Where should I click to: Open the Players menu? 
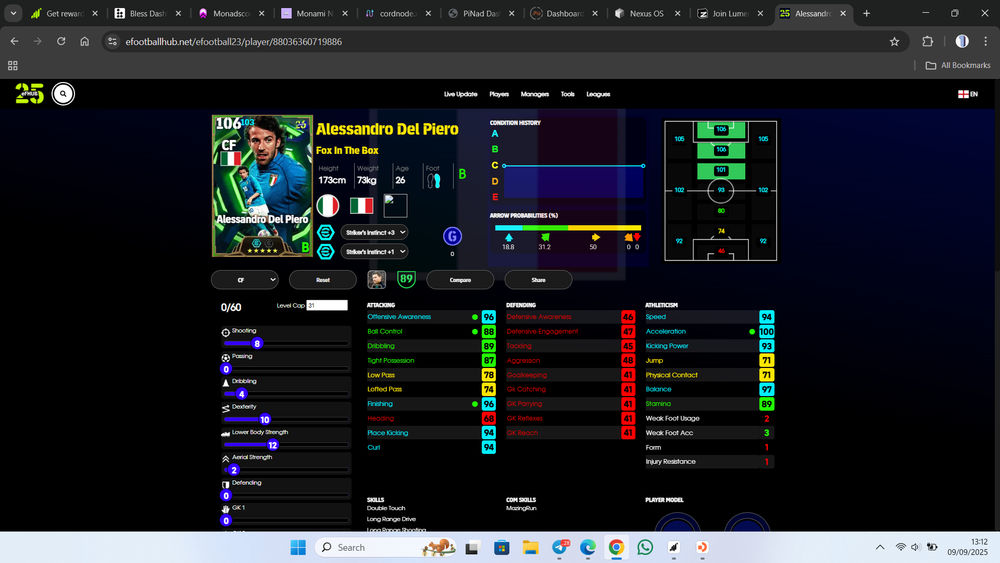pos(499,94)
